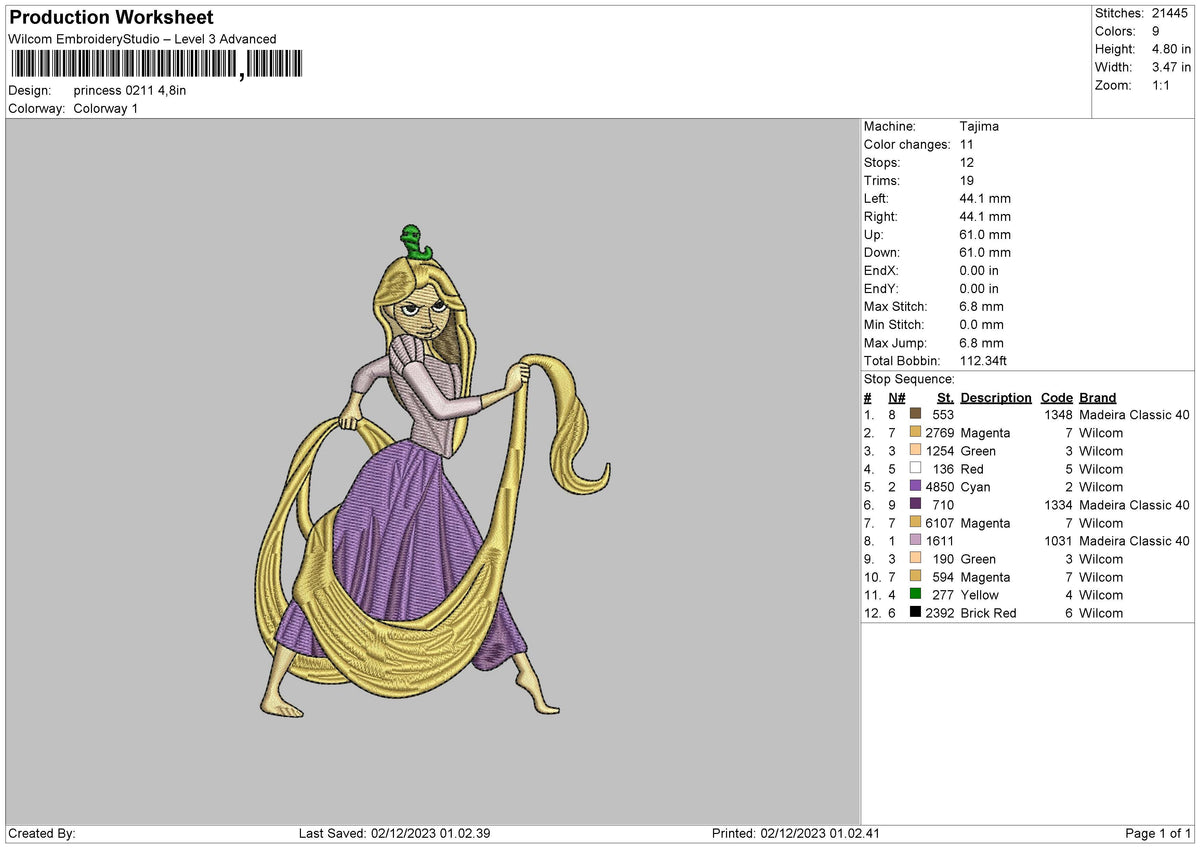Viewport: 1200px width, 848px height.
Task: Click the Min Stitch value 0.0 mm
Action: (x=982, y=324)
